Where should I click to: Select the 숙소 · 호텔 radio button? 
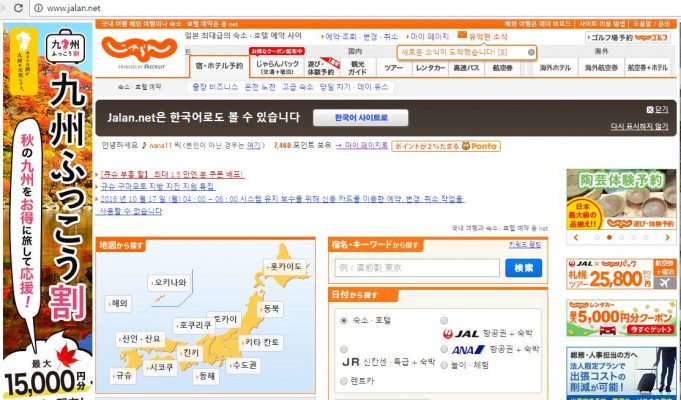[344, 321]
